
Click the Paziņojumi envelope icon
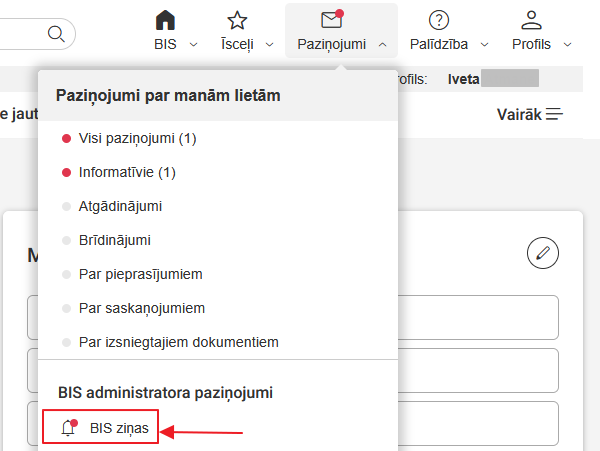(x=332, y=19)
